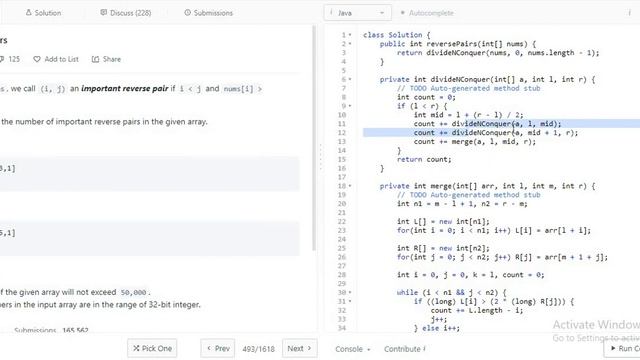Click line 10 'int mid' code

point(468,115)
